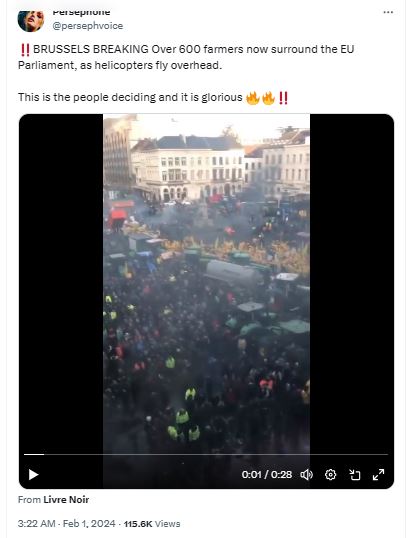Click the red exclamation emoji before BRUSSELS
Viewport: 419px width, 538px height.
click(25, 50)
